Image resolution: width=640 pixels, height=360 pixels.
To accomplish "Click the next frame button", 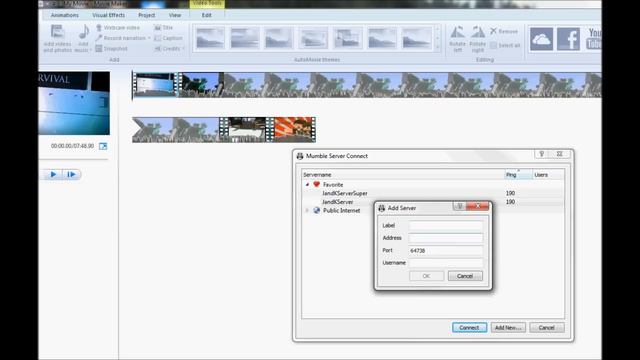I will tap(71, 174).
